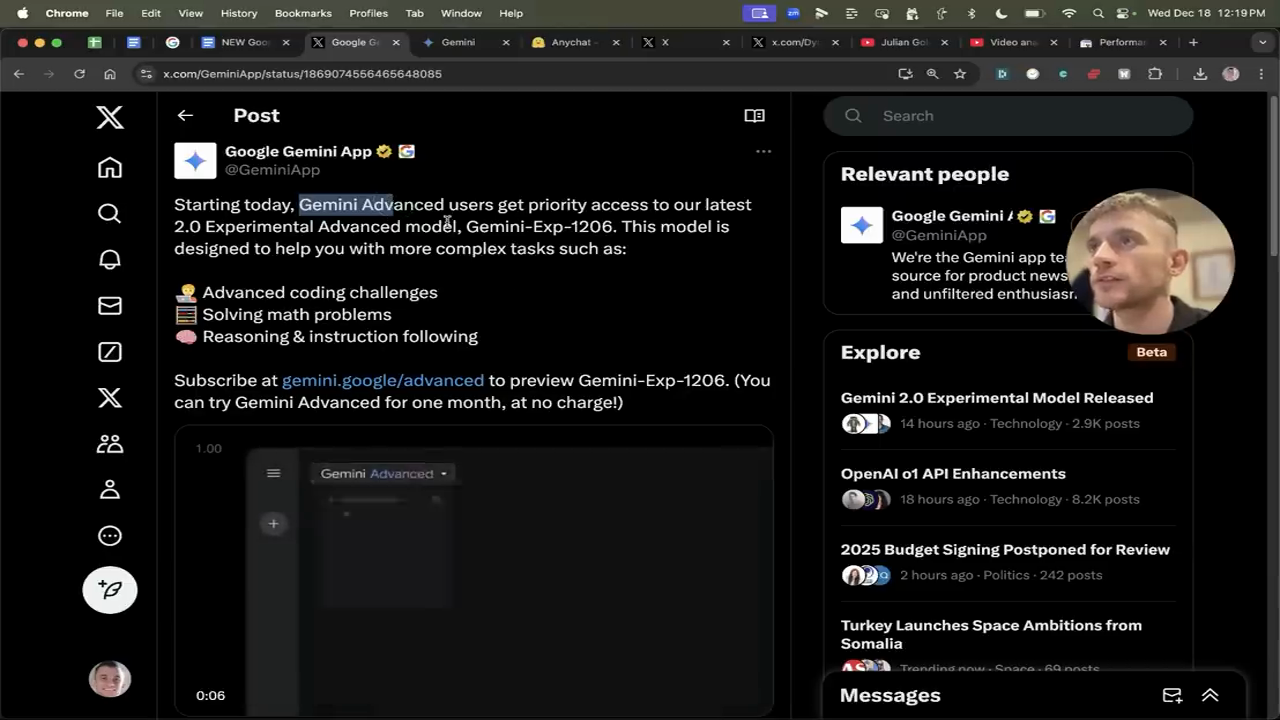Go to Home in X sidebar
Image resolution: width=1280 pixels, height=720 pixels.
[110, 167]
